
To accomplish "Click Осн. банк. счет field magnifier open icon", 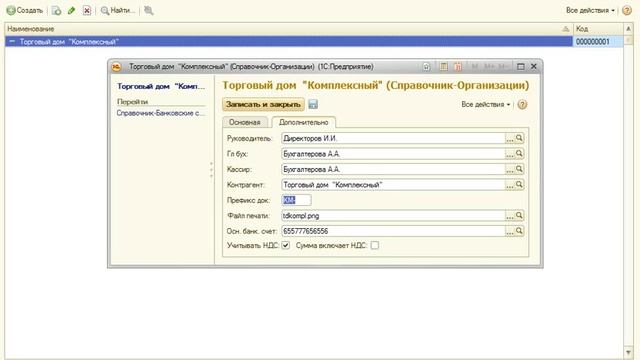I will click(519, 231).
